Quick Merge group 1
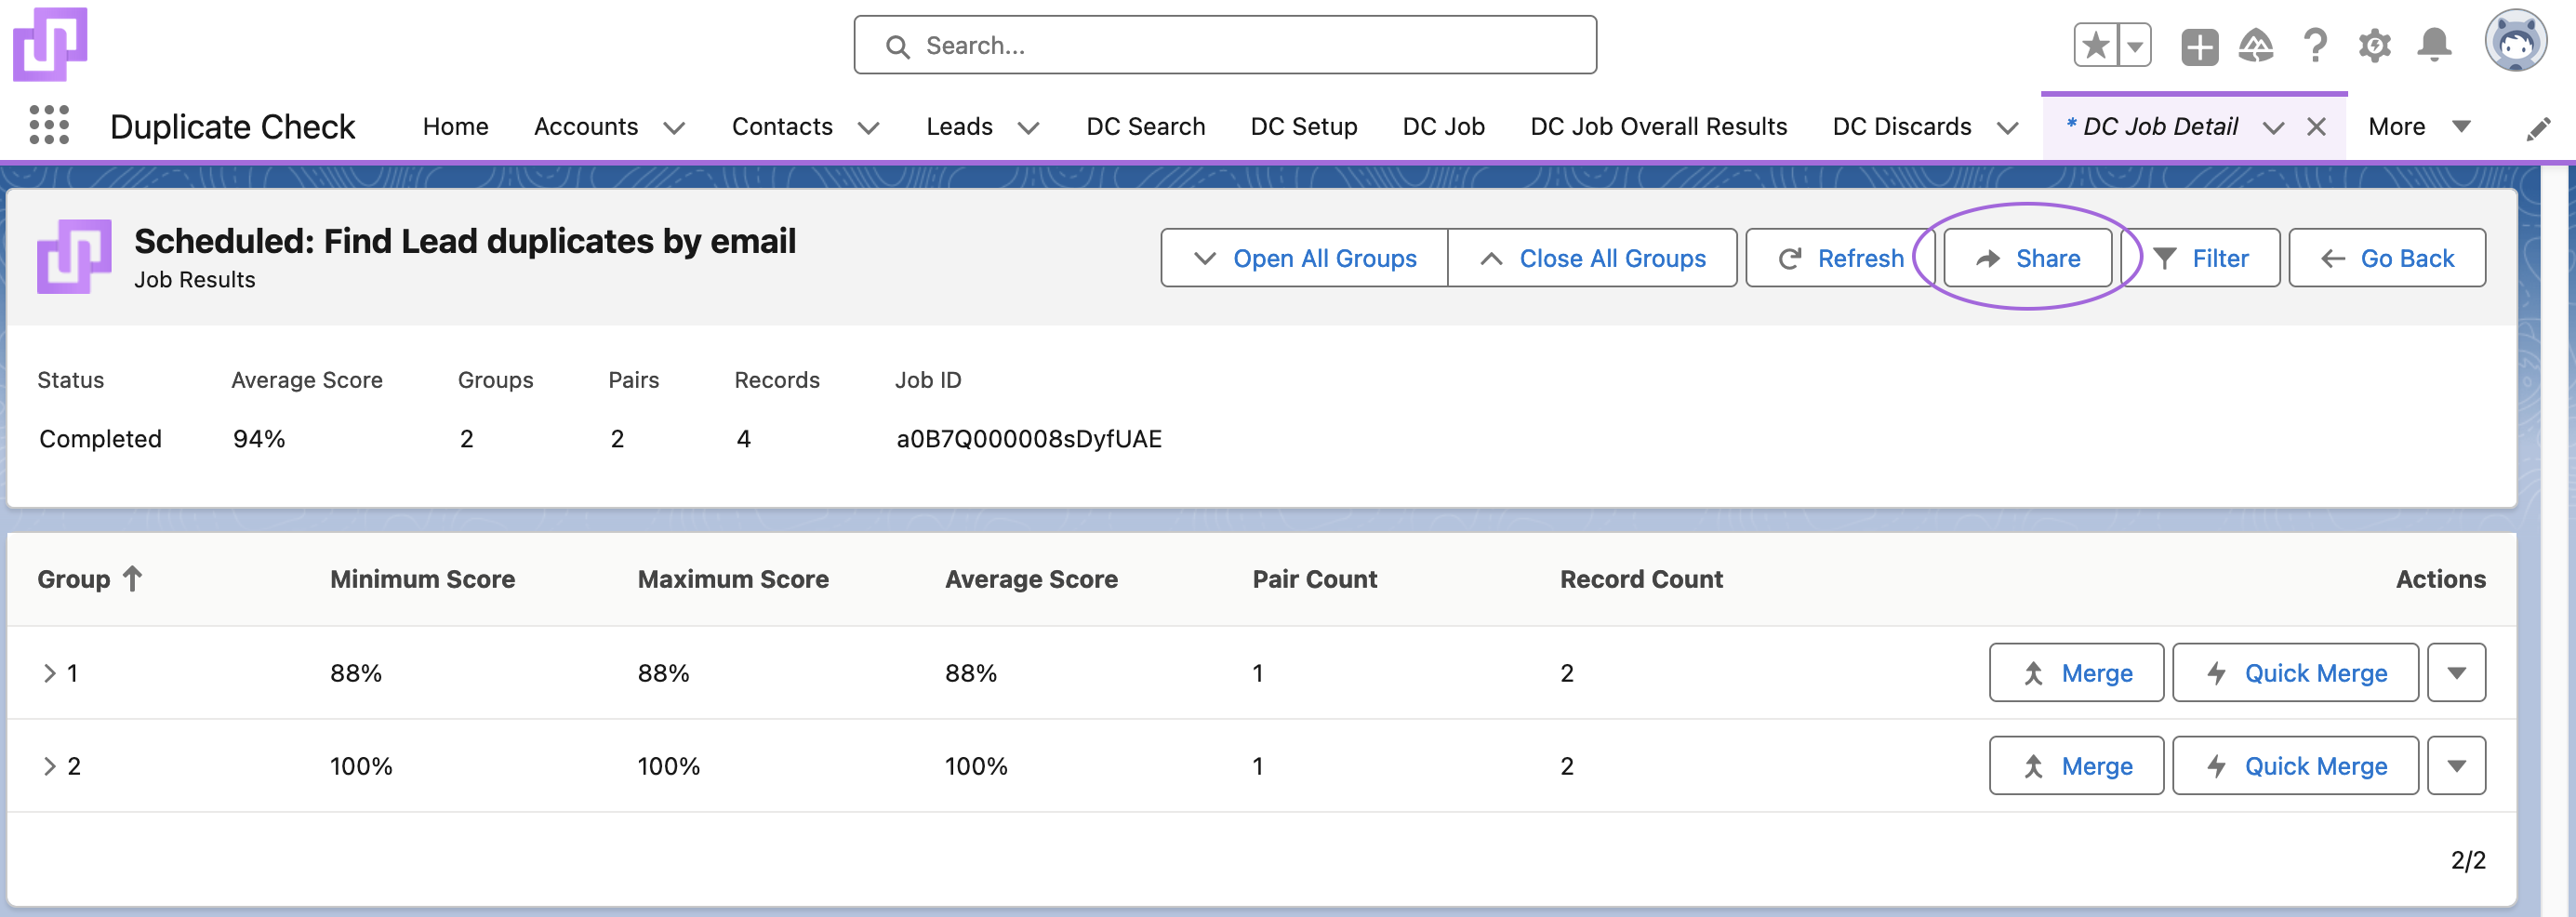This screenshot has width=2576, height=917. (x=2295, y=673)
